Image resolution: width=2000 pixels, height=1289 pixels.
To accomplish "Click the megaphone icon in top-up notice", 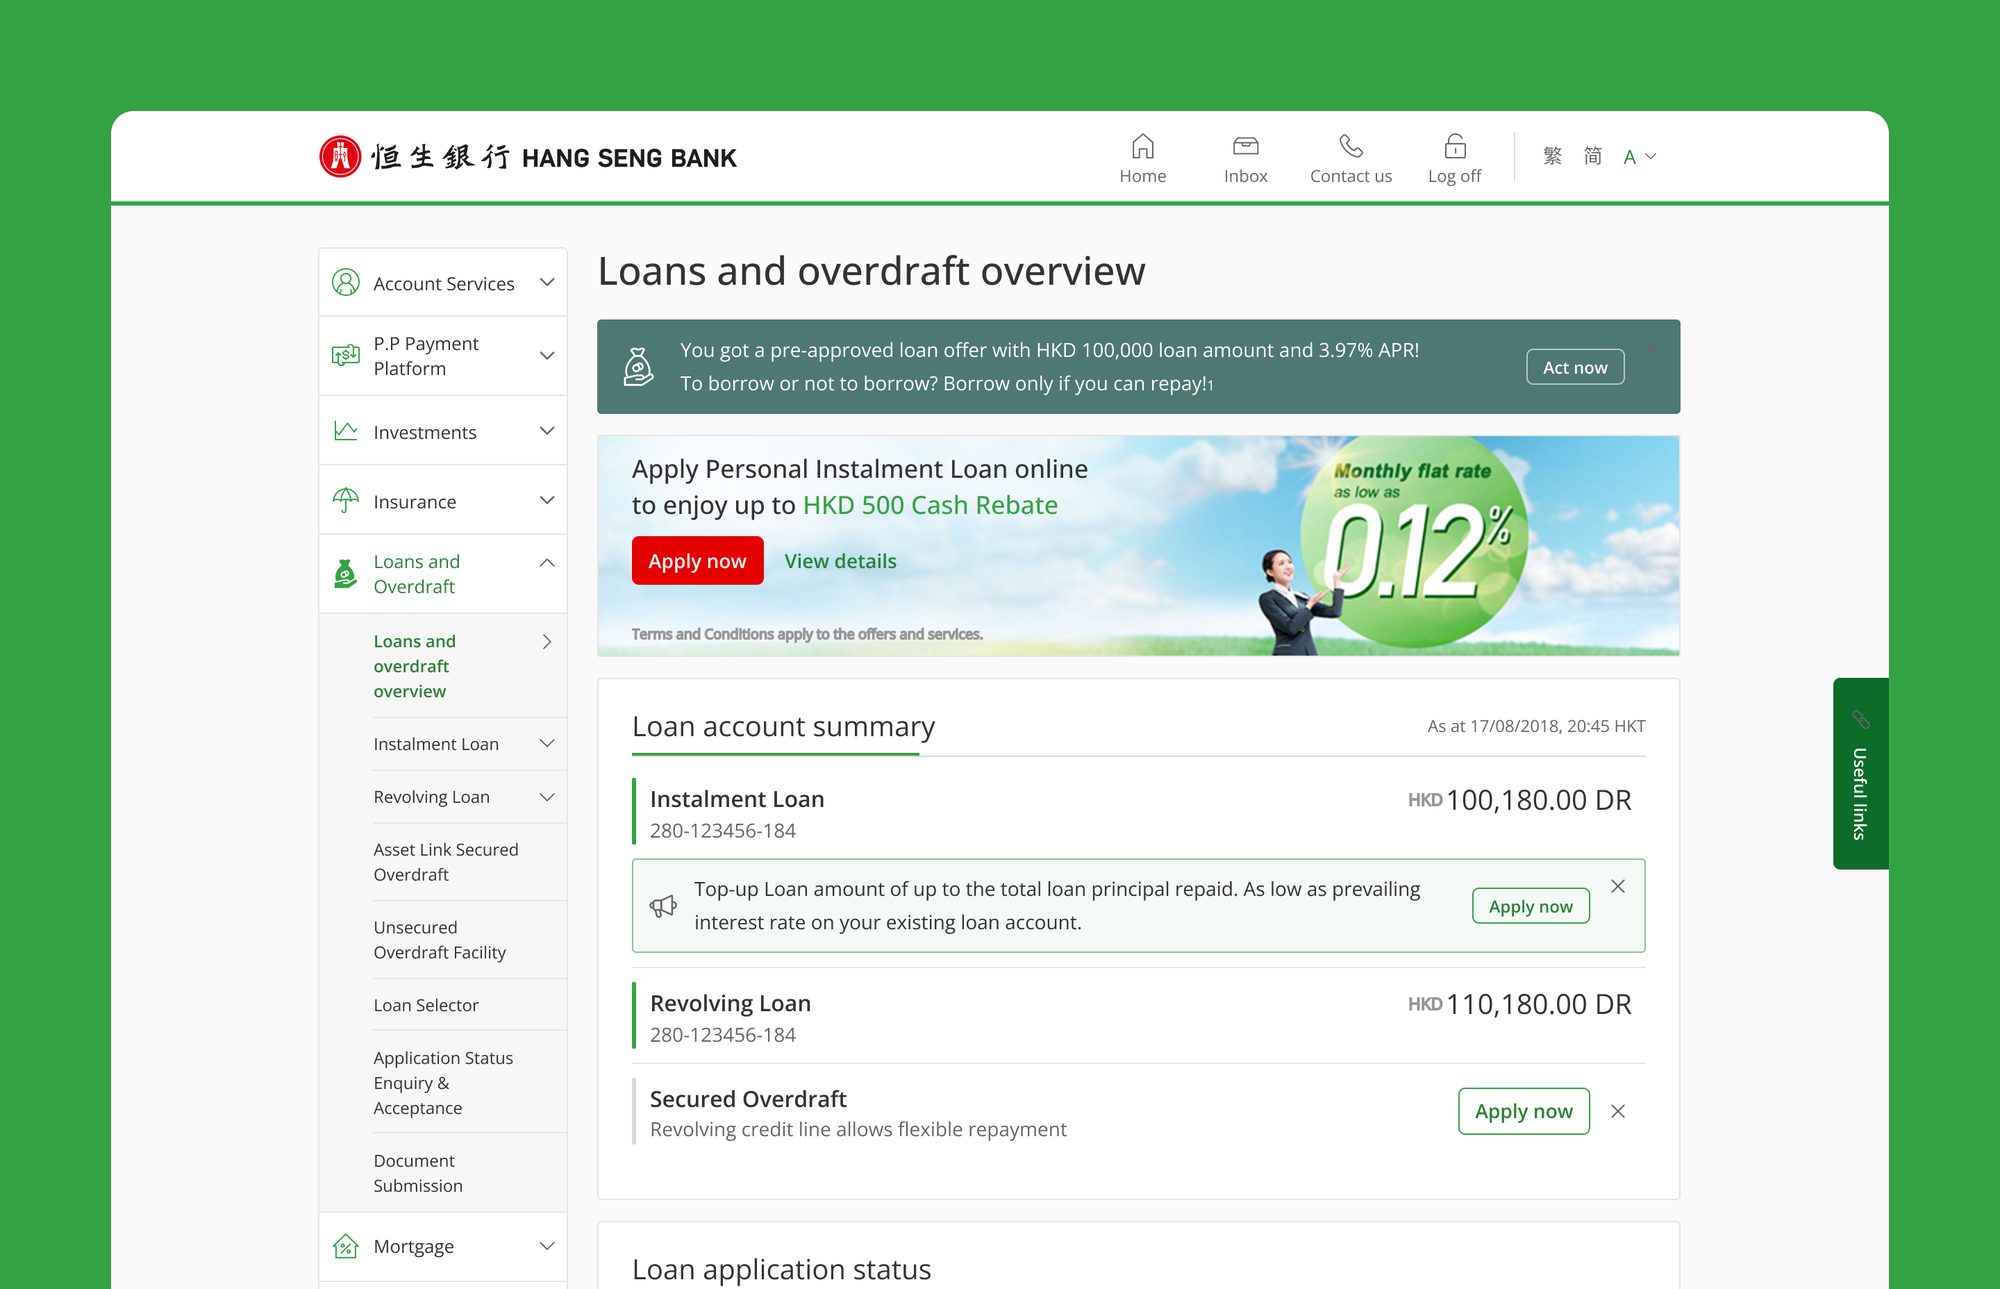I will (663, 906).
